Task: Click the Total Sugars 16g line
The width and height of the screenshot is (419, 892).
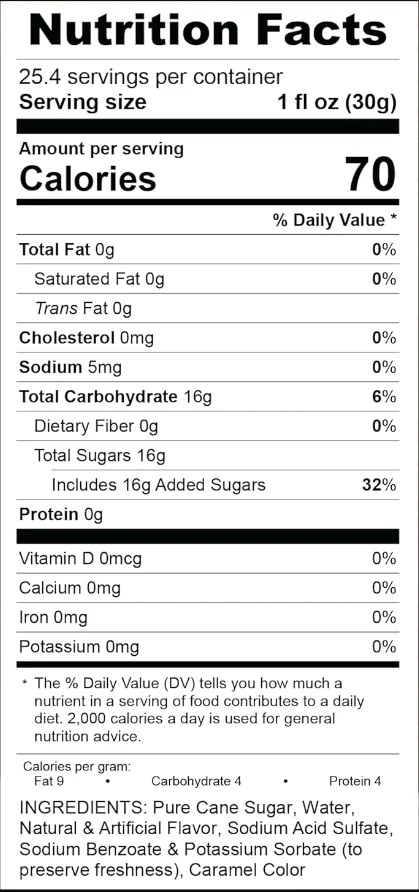Action: (99, 456)
